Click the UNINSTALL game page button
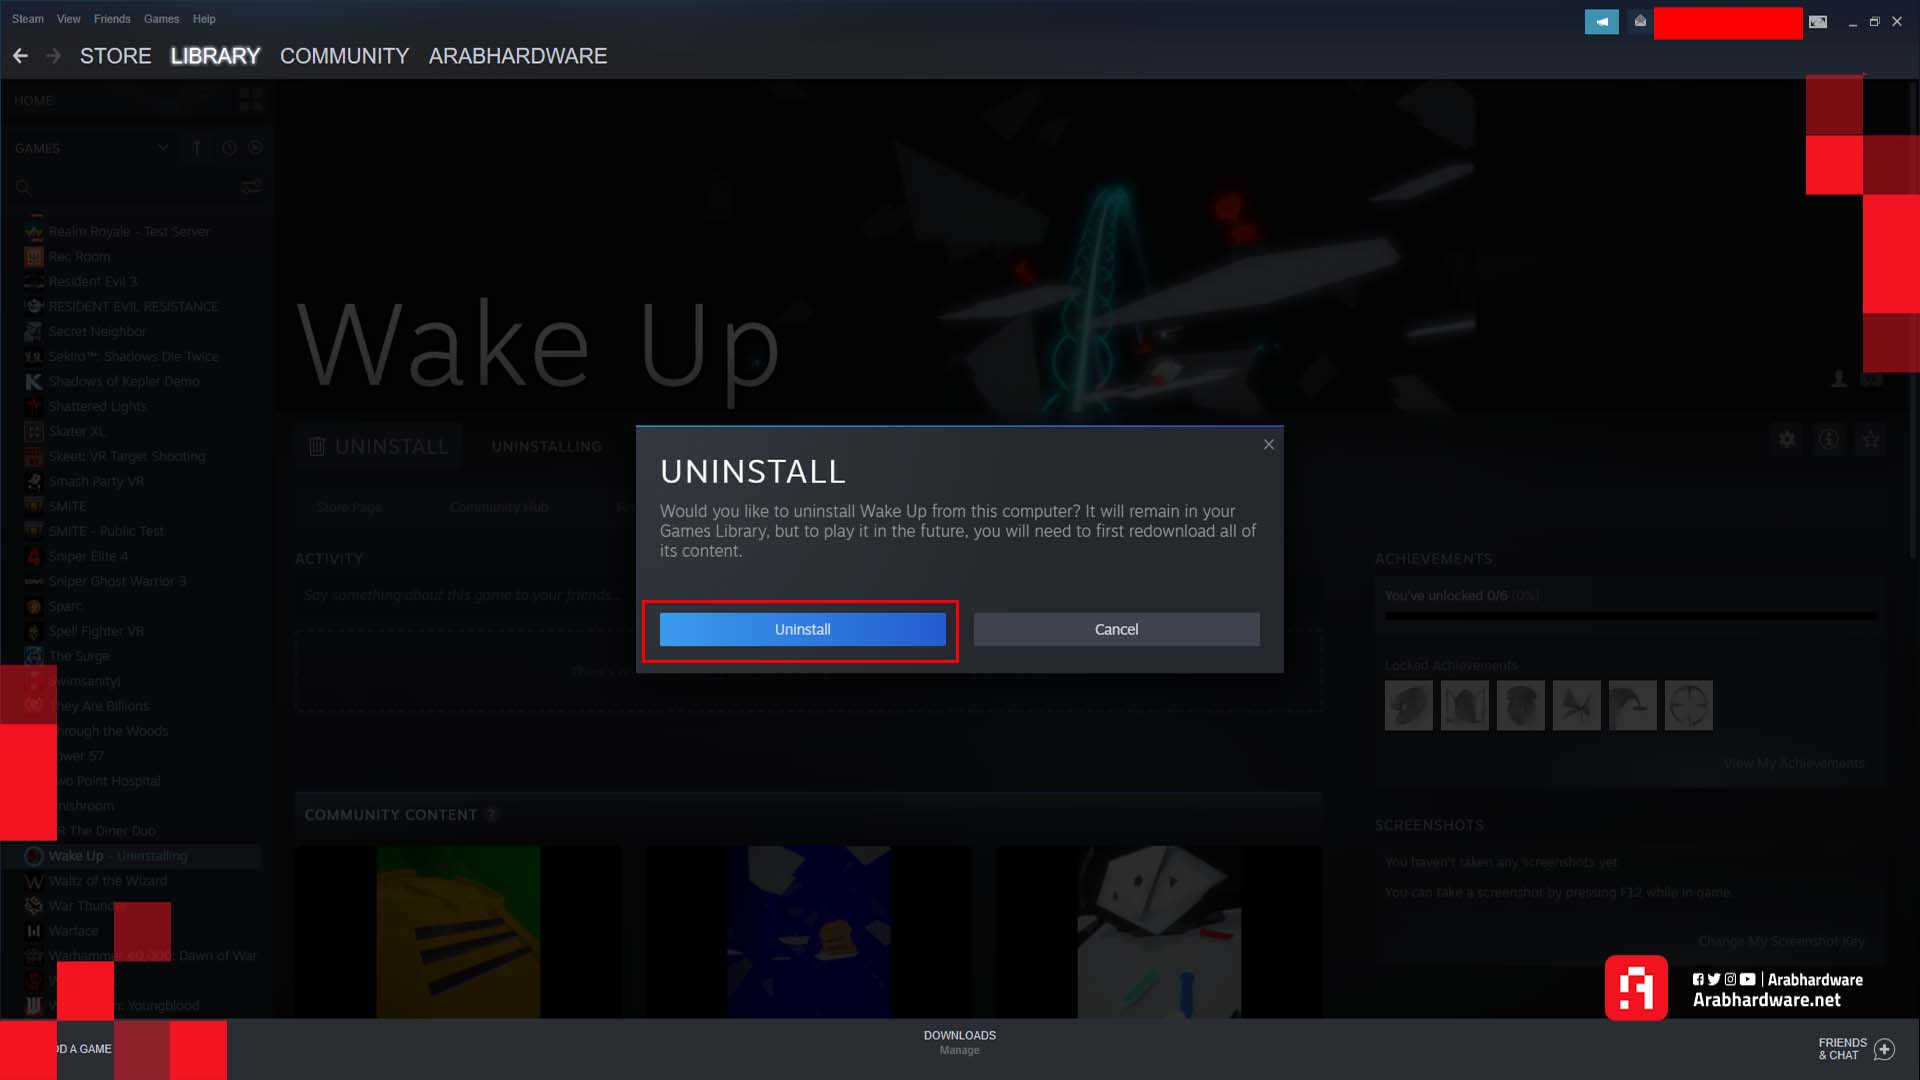This screenshot has height=1080, width=1920. click(379, 446)
